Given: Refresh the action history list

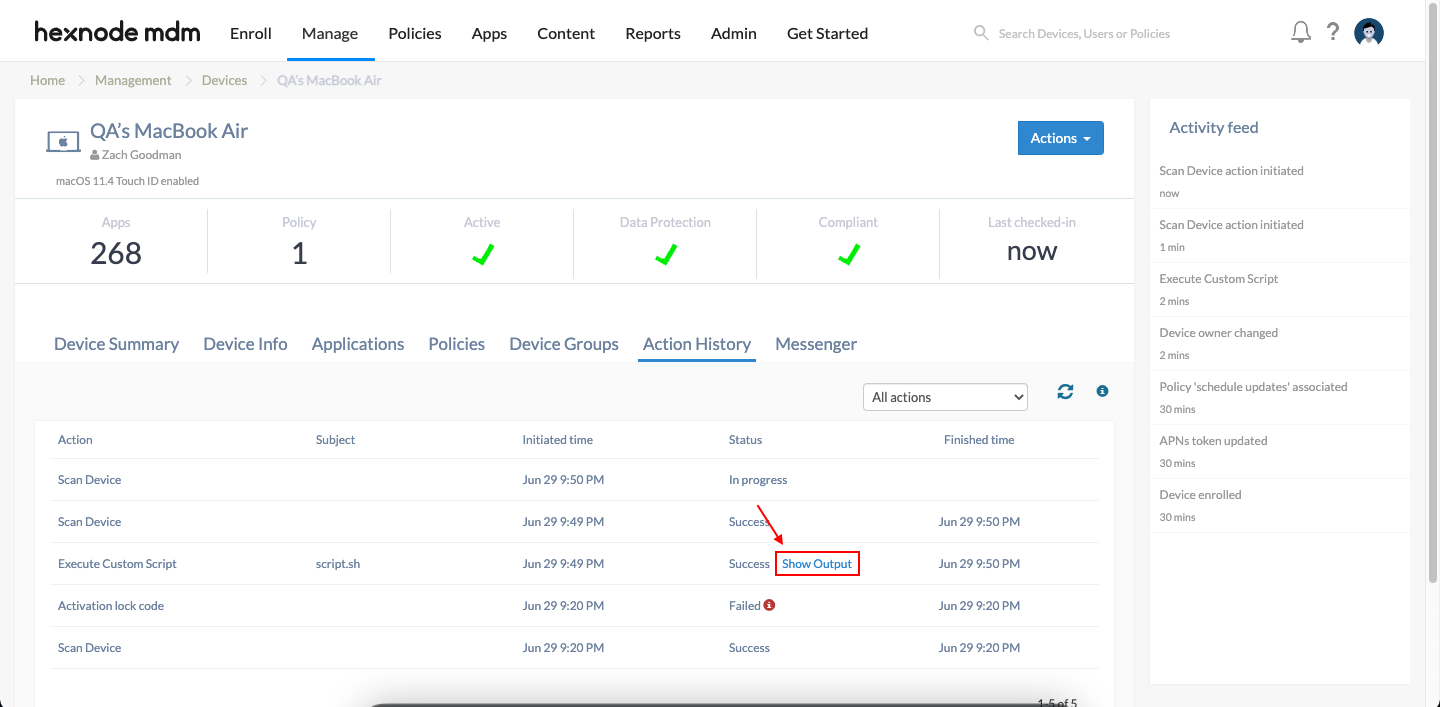Looking at the screenshot, I should [x=1065, y=392].
